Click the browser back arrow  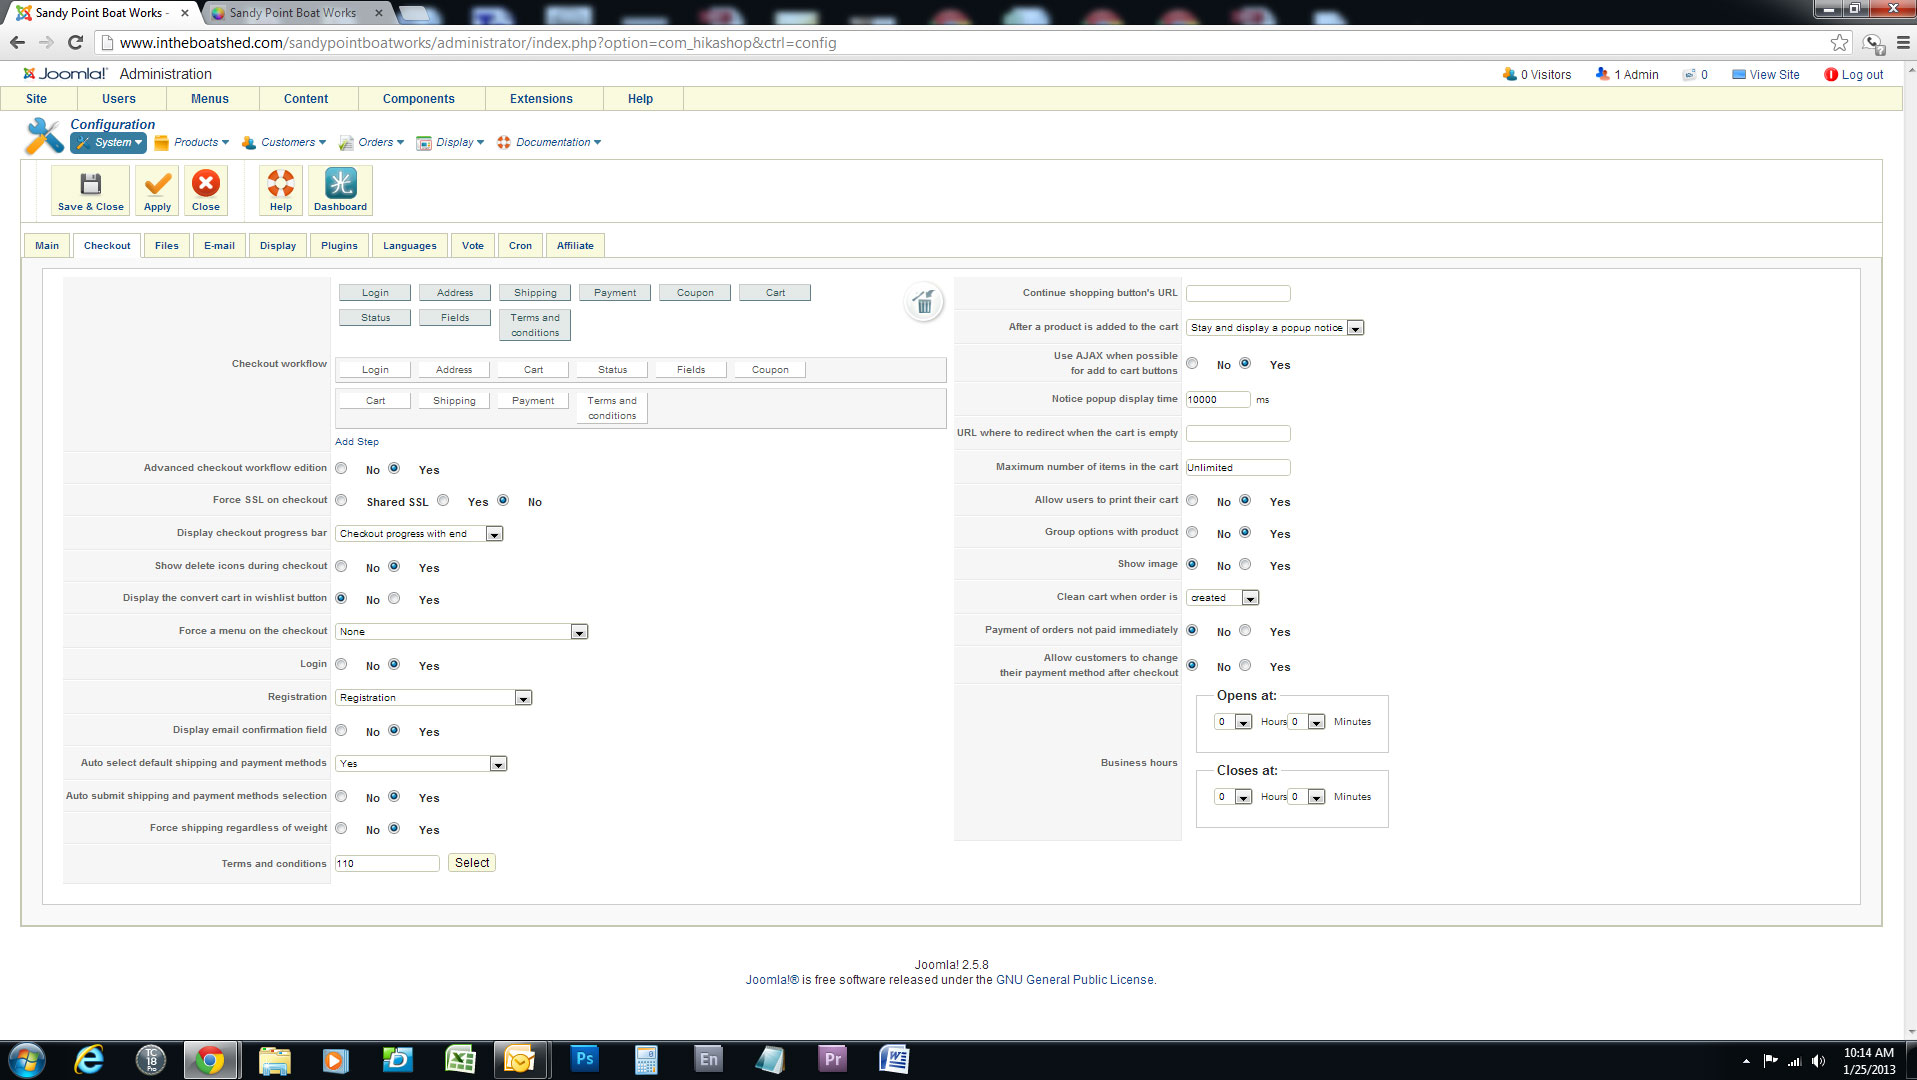pyautogui.click(x=17, y=42)
